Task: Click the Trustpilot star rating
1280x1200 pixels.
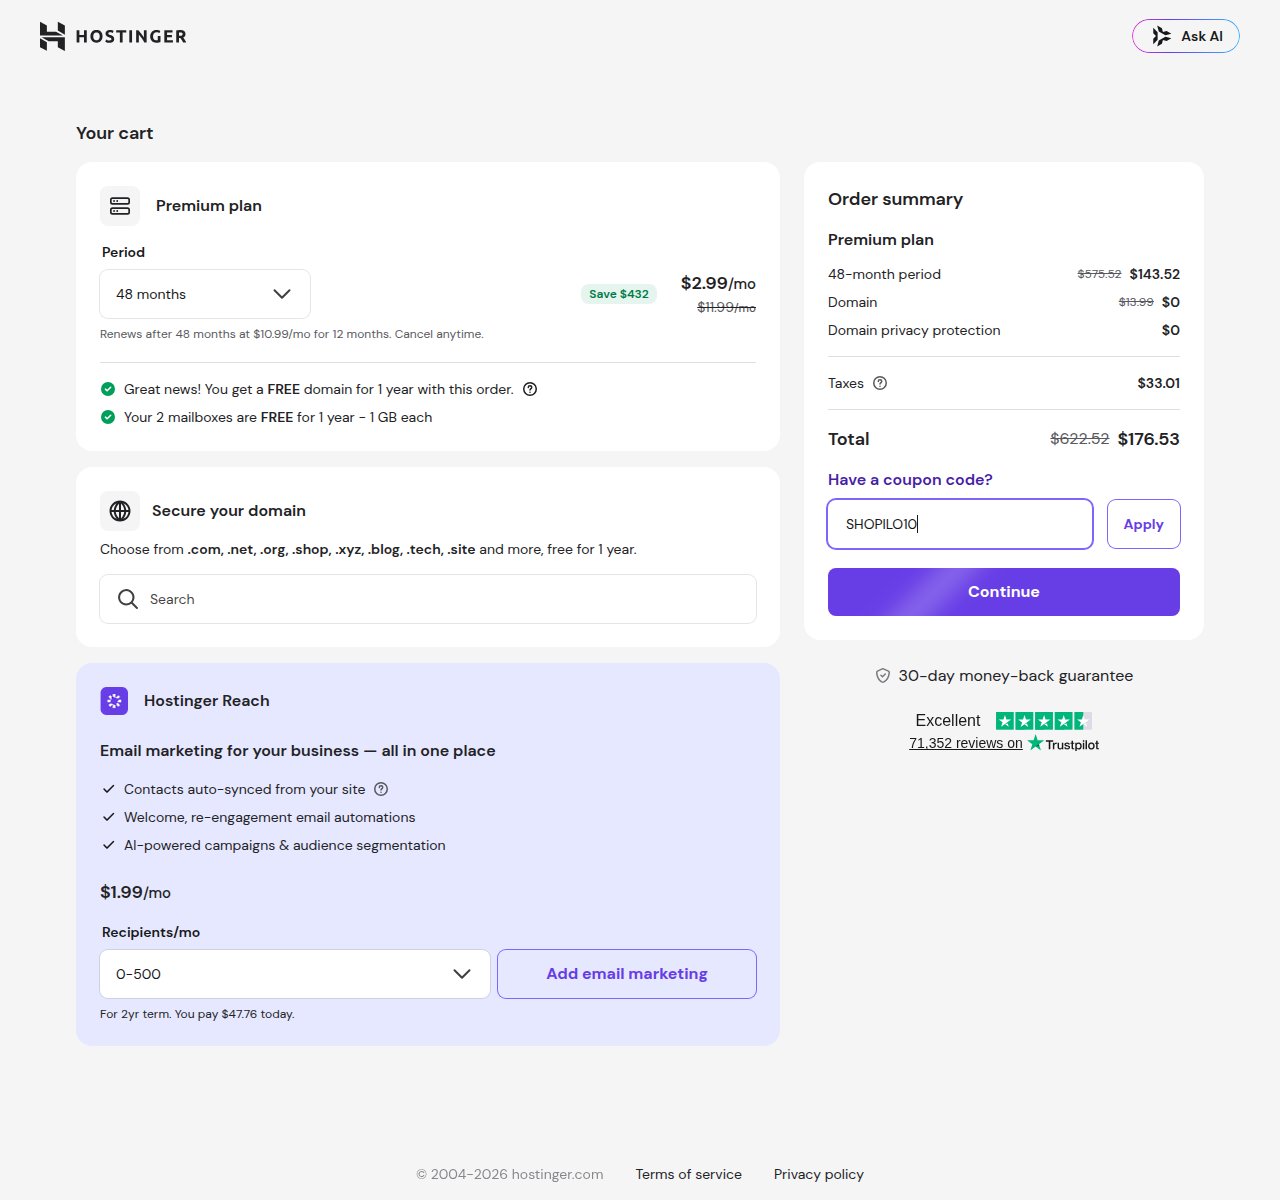Action: (x=1044, y=721)
